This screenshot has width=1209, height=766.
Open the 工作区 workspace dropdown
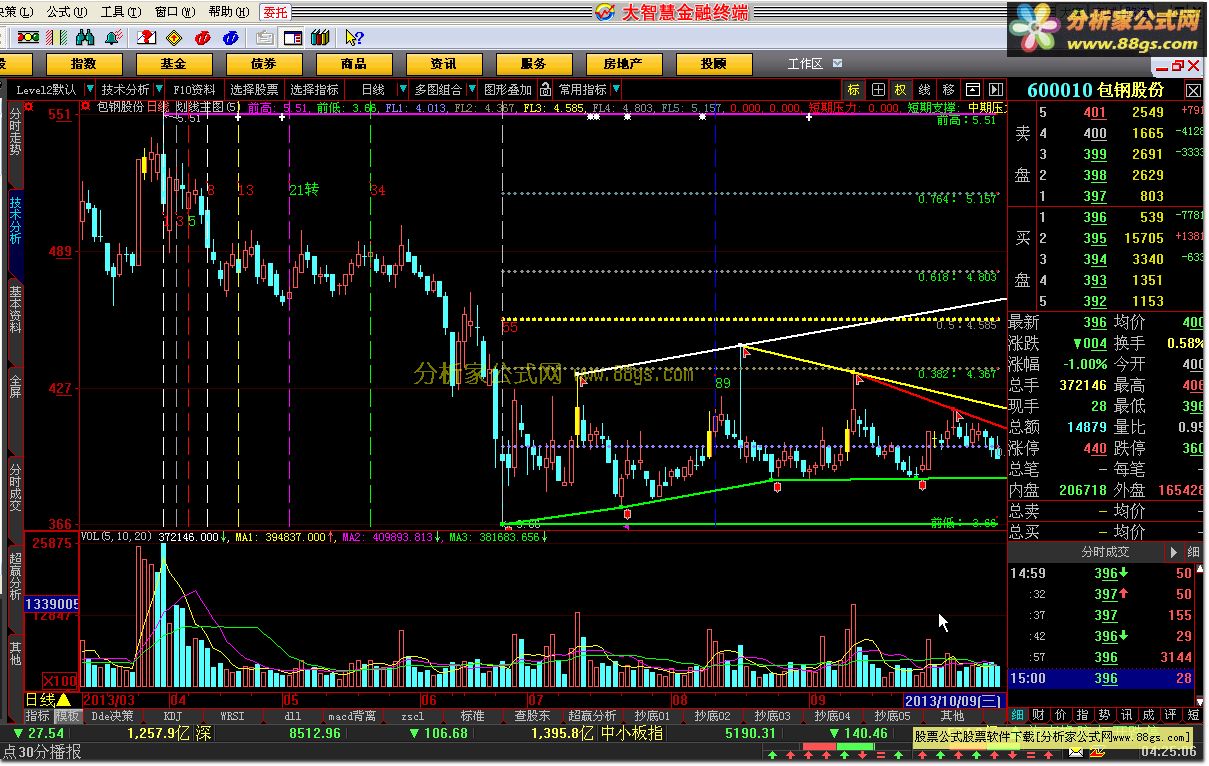pyautogui.click(x=837, y=63)
